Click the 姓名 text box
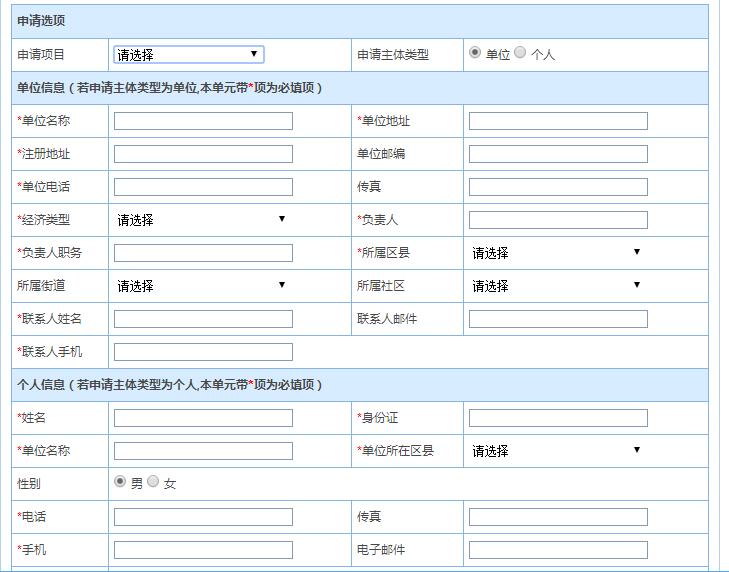 [203, 418]
